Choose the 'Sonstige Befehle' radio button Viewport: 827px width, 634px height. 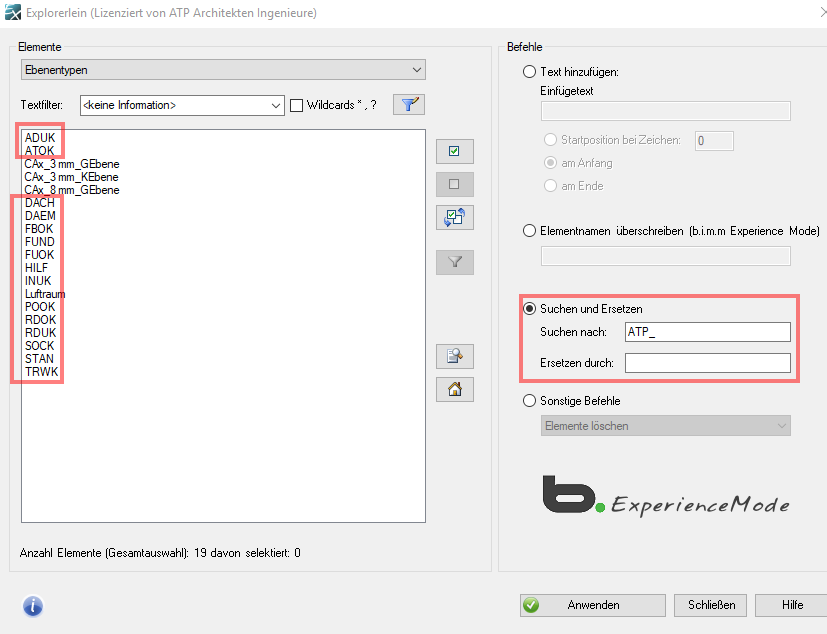coord(529,401)
